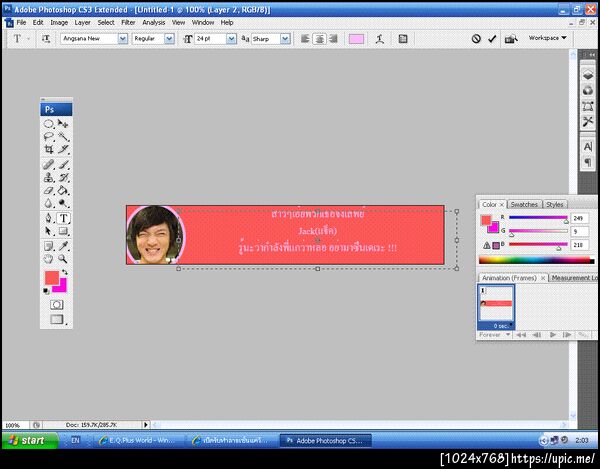The height and width of the screenshot is (469, 600).
Task: Select the Eraser tool
Action: tap(49, 190)
